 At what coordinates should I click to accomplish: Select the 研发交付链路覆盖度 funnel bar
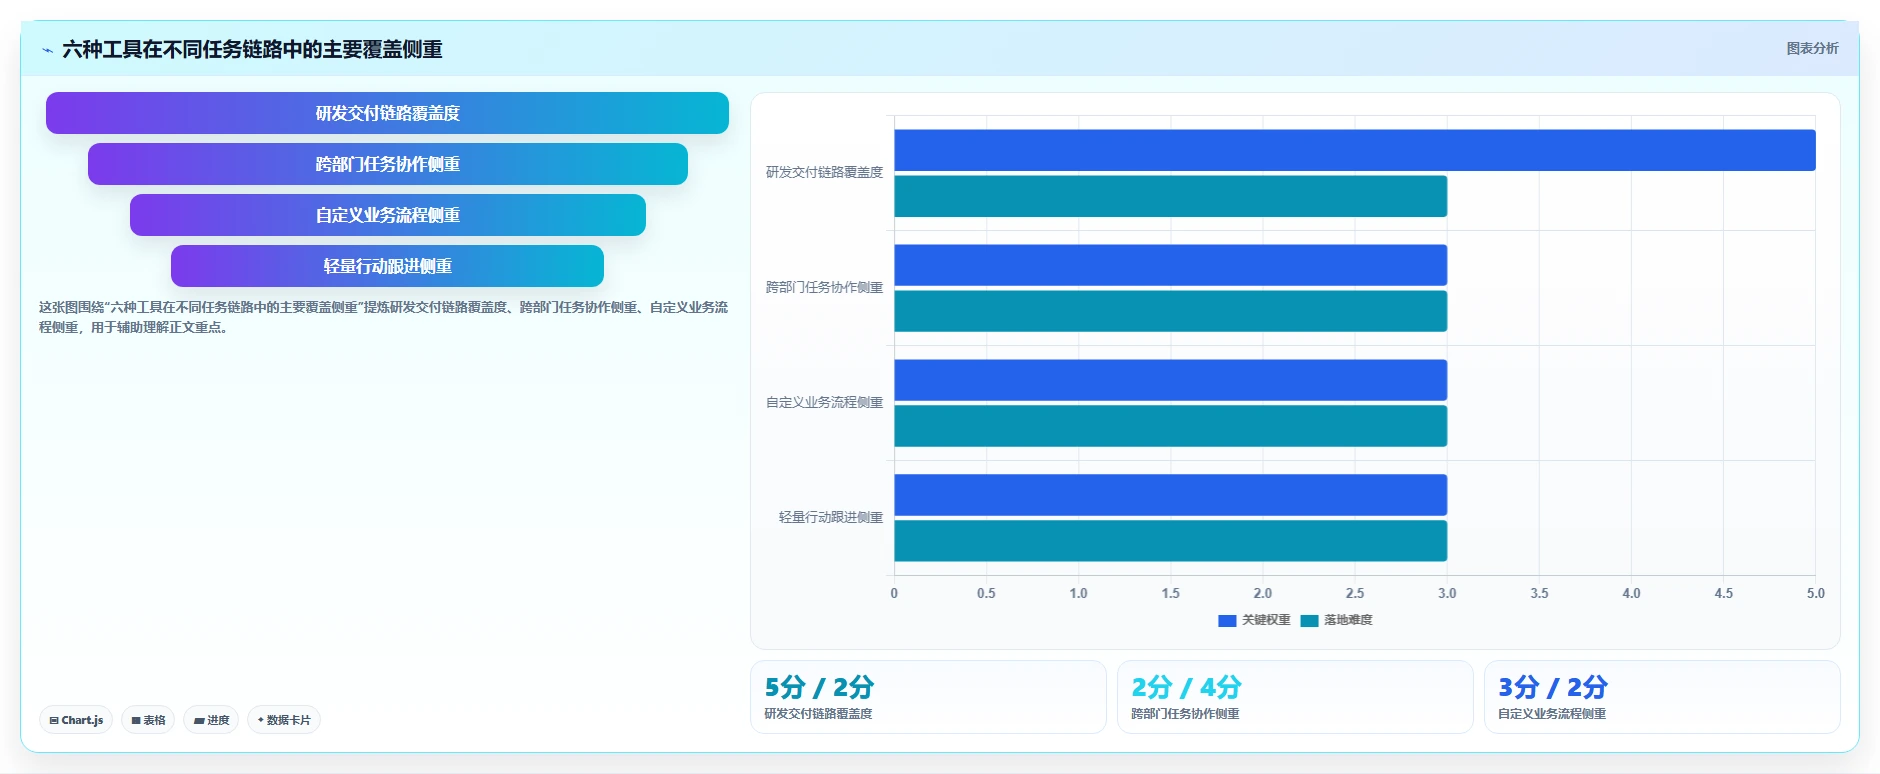point(387,113)
